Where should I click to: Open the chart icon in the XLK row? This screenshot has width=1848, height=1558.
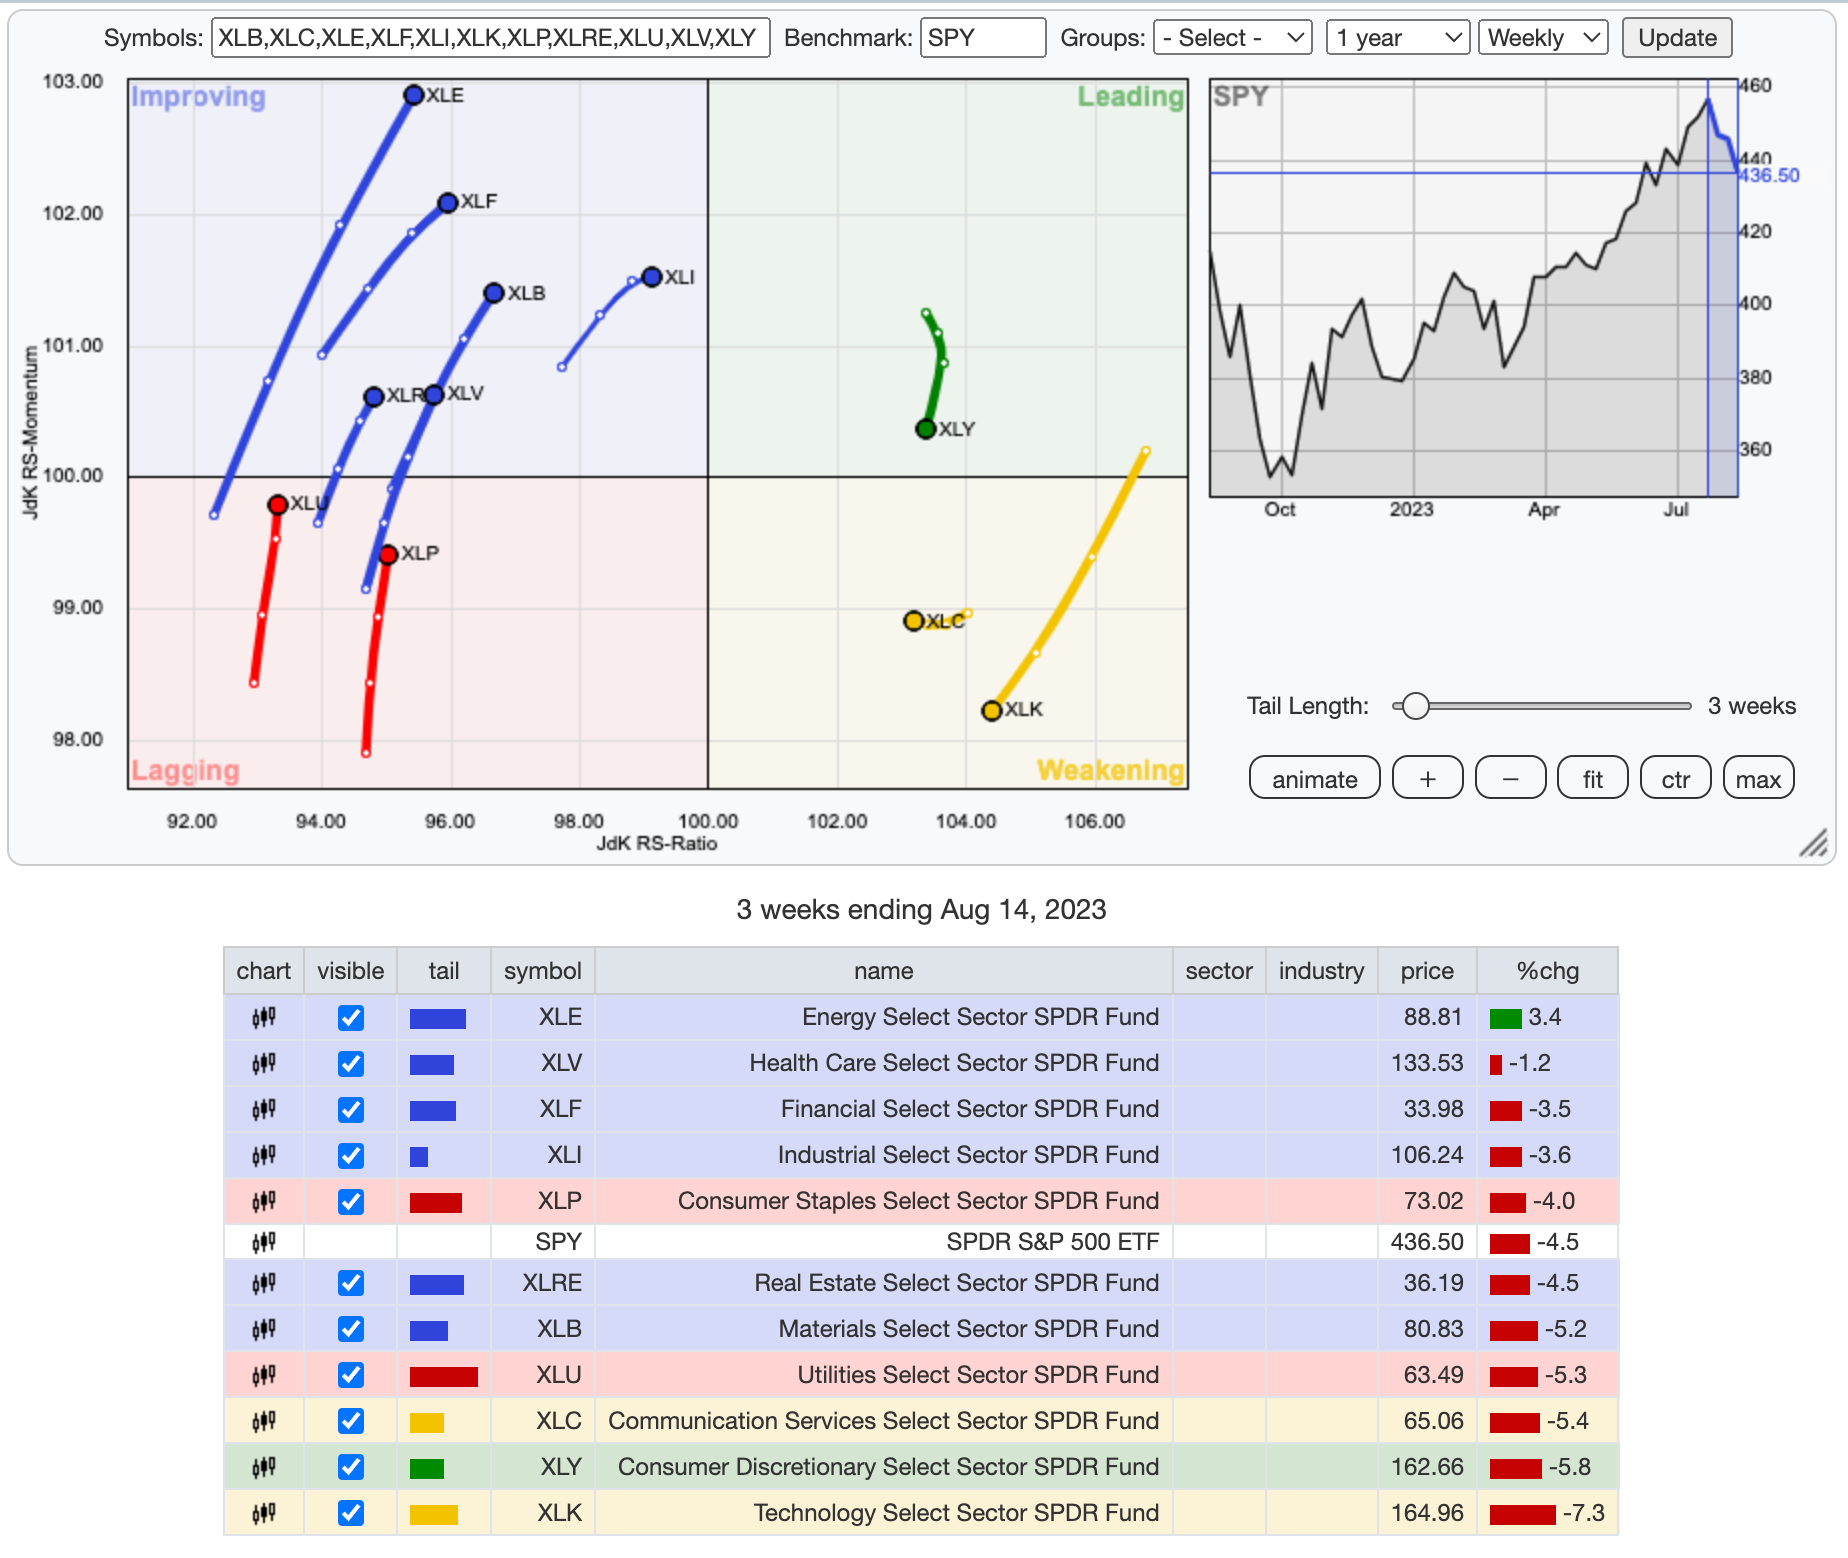(264, 1514)
